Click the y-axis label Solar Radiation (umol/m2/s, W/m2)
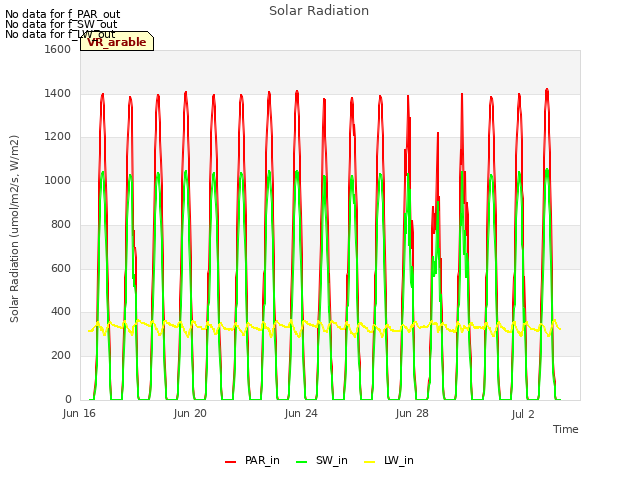The height and width of the screenshot is (480, 640). click(x=14, y=229)
